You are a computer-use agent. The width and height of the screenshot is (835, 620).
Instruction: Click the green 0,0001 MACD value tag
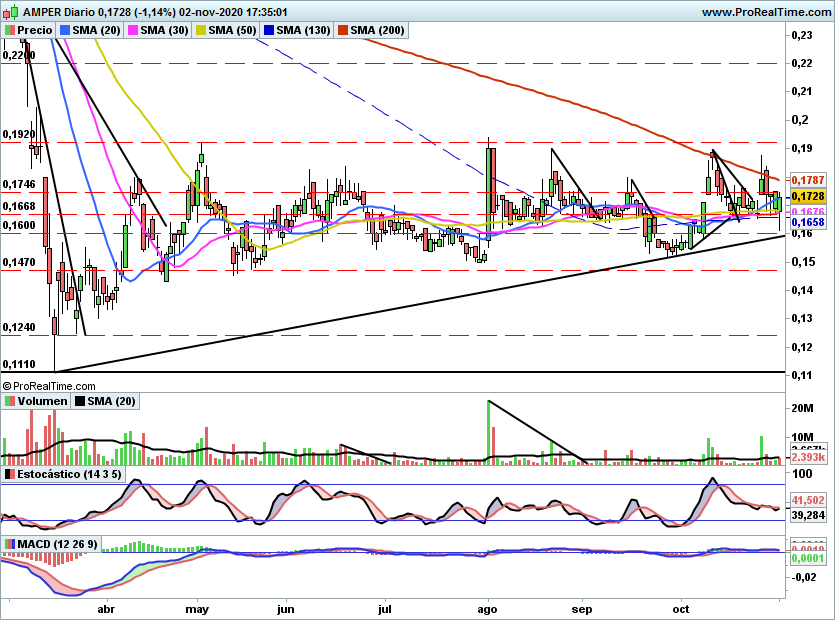(808, 558)
